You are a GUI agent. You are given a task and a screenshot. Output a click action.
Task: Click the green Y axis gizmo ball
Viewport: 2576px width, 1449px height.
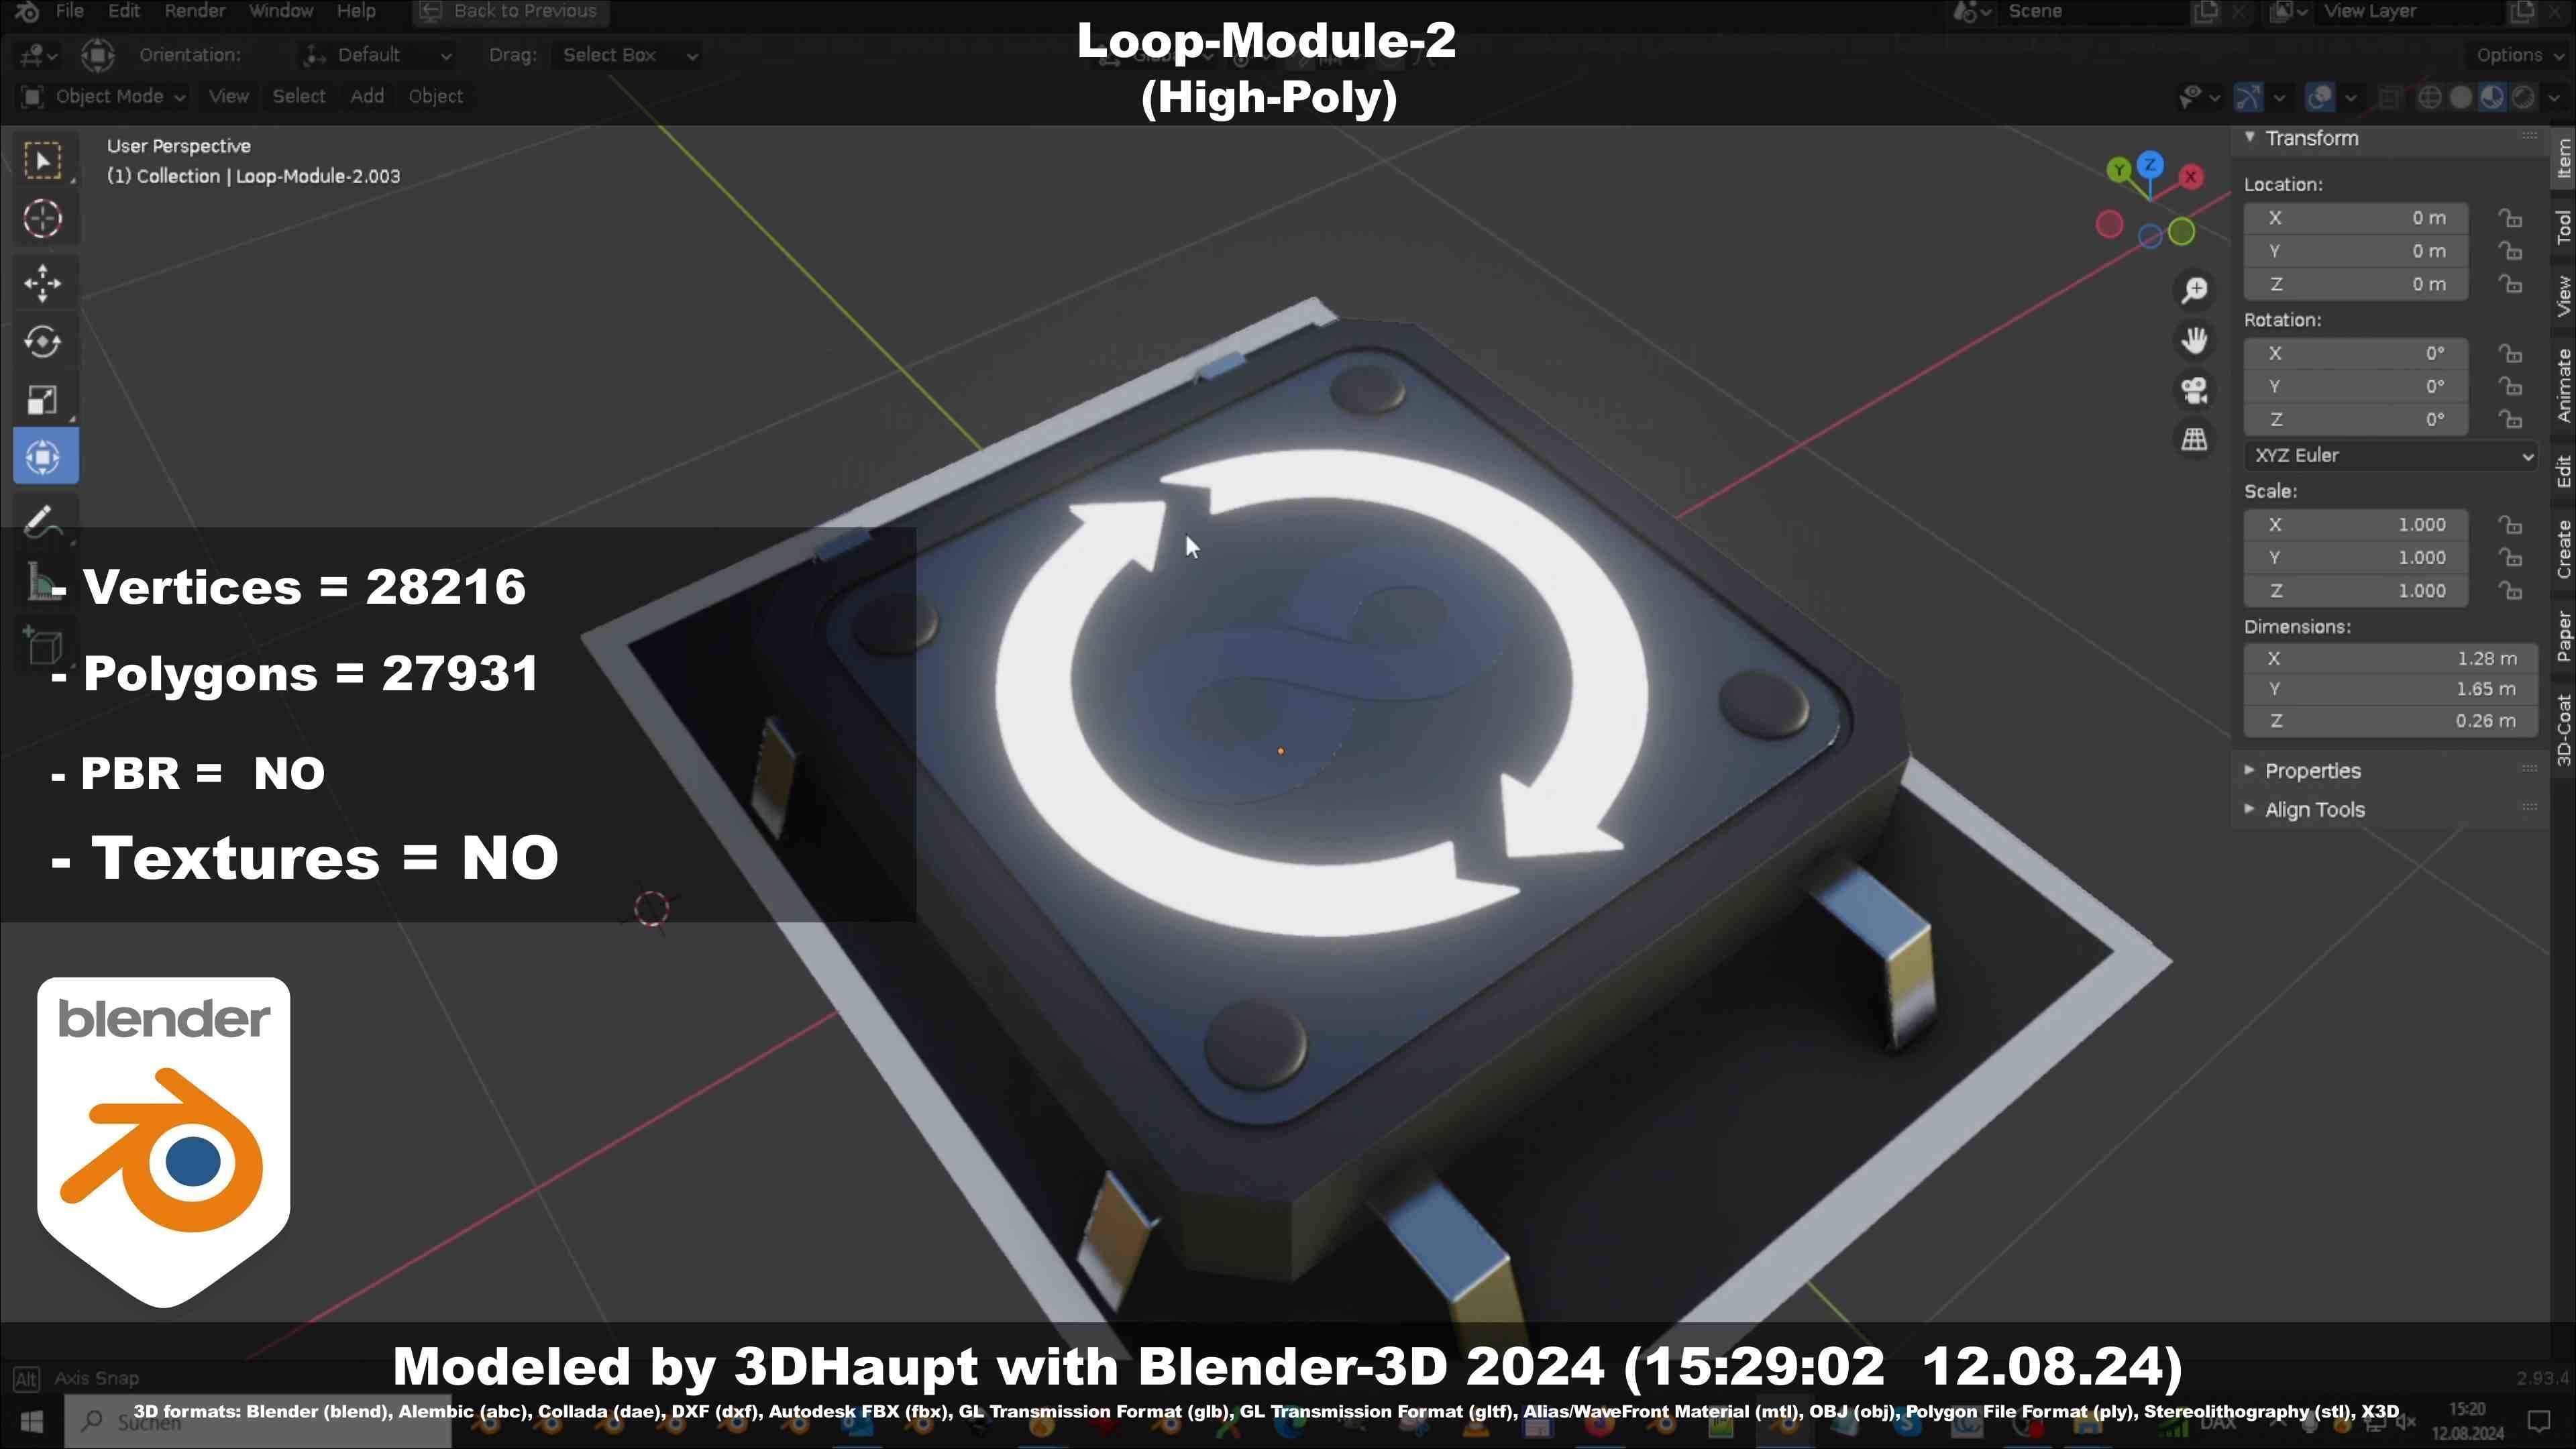pyautogui.click(x=2118, y=170)
